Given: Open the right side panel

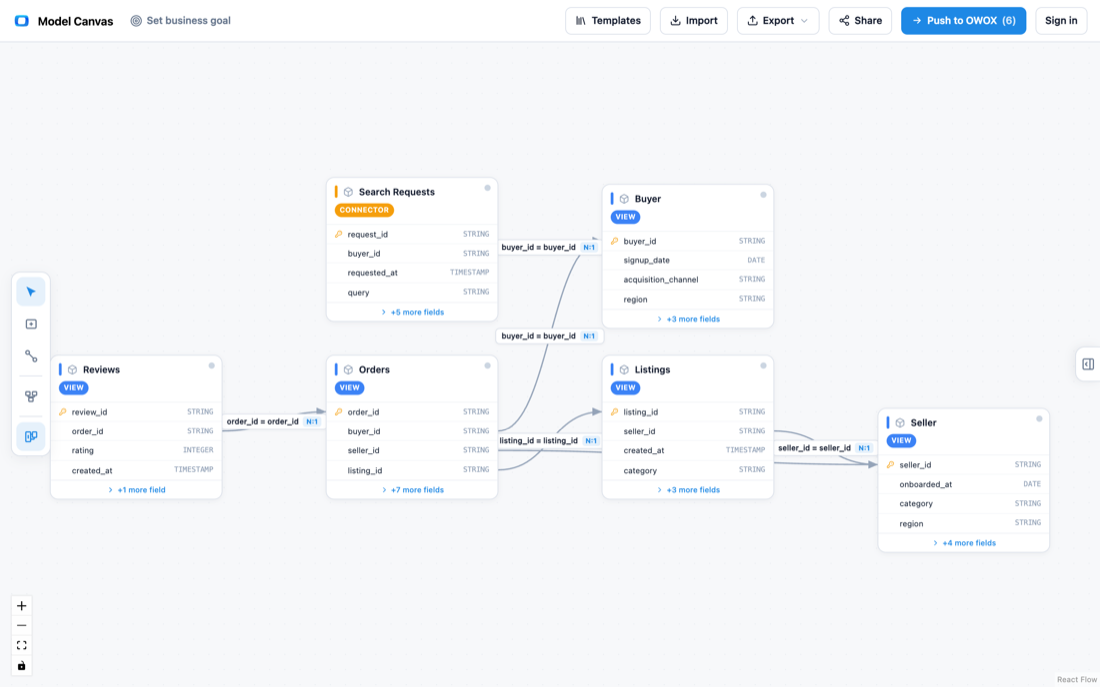Looking at the screenshot, I should coord(1088,364).
